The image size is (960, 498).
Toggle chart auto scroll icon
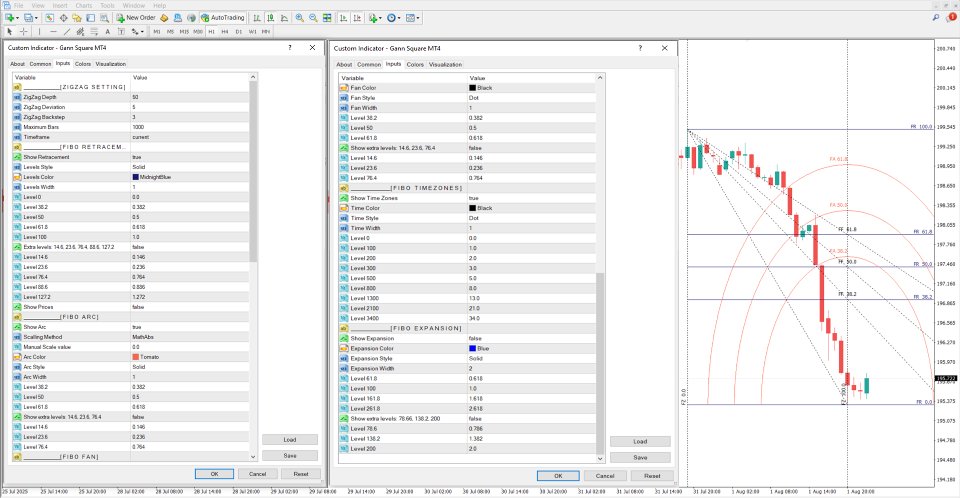(x=343, y=18)
